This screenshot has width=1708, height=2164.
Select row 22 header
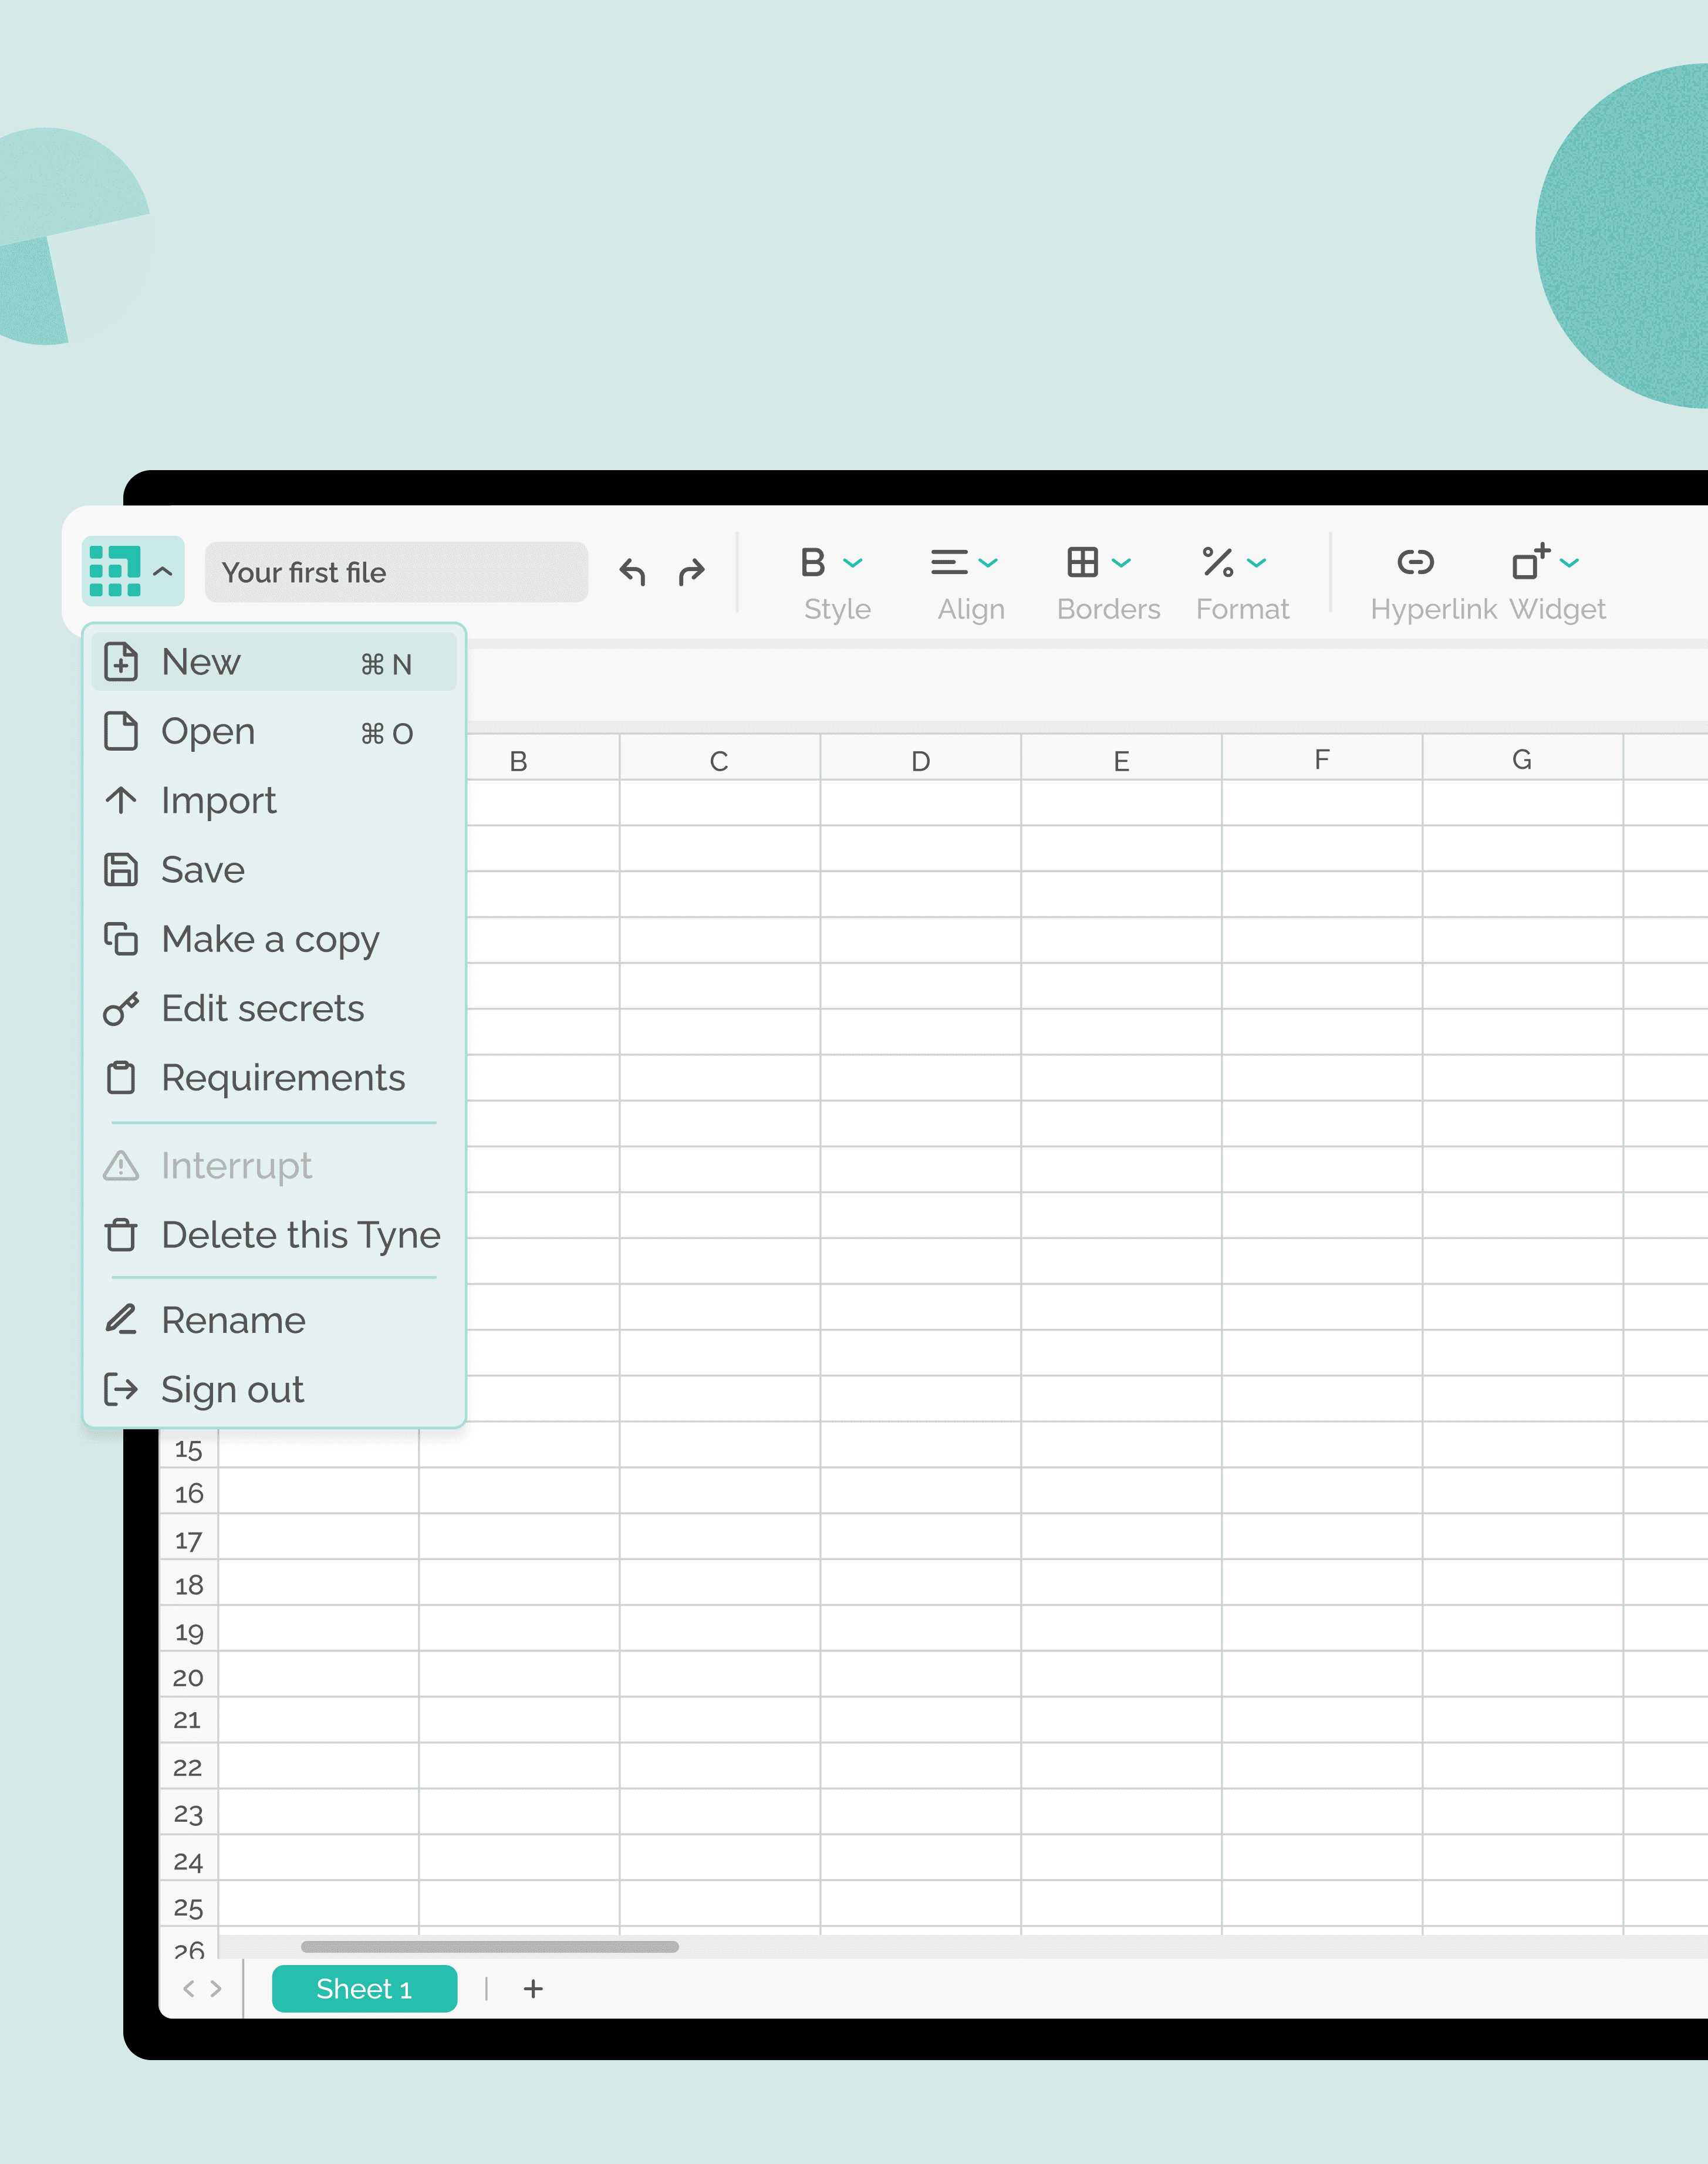[189, 1767]
